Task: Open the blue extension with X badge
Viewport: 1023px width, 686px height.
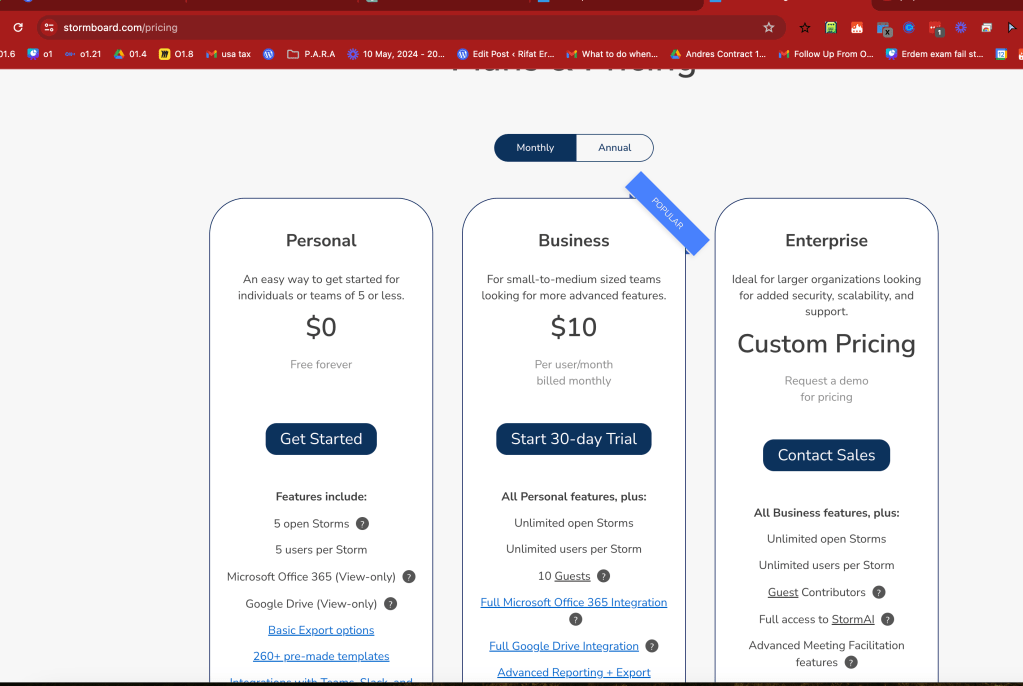Action: (x=884, y=28)
